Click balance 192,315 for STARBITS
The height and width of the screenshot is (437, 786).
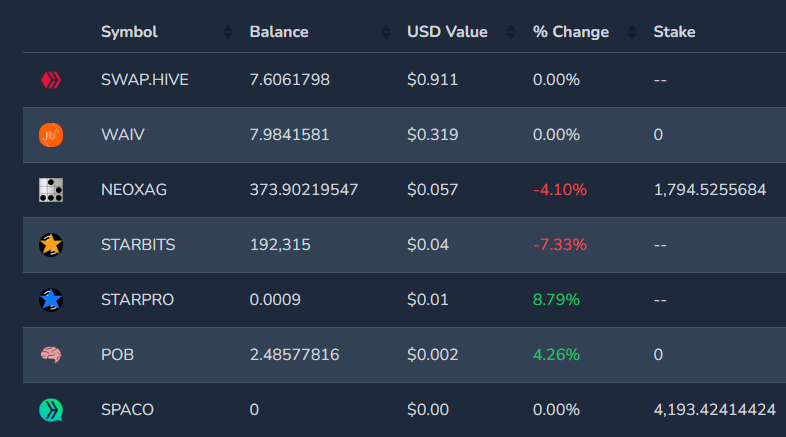[x=280, y=245]
